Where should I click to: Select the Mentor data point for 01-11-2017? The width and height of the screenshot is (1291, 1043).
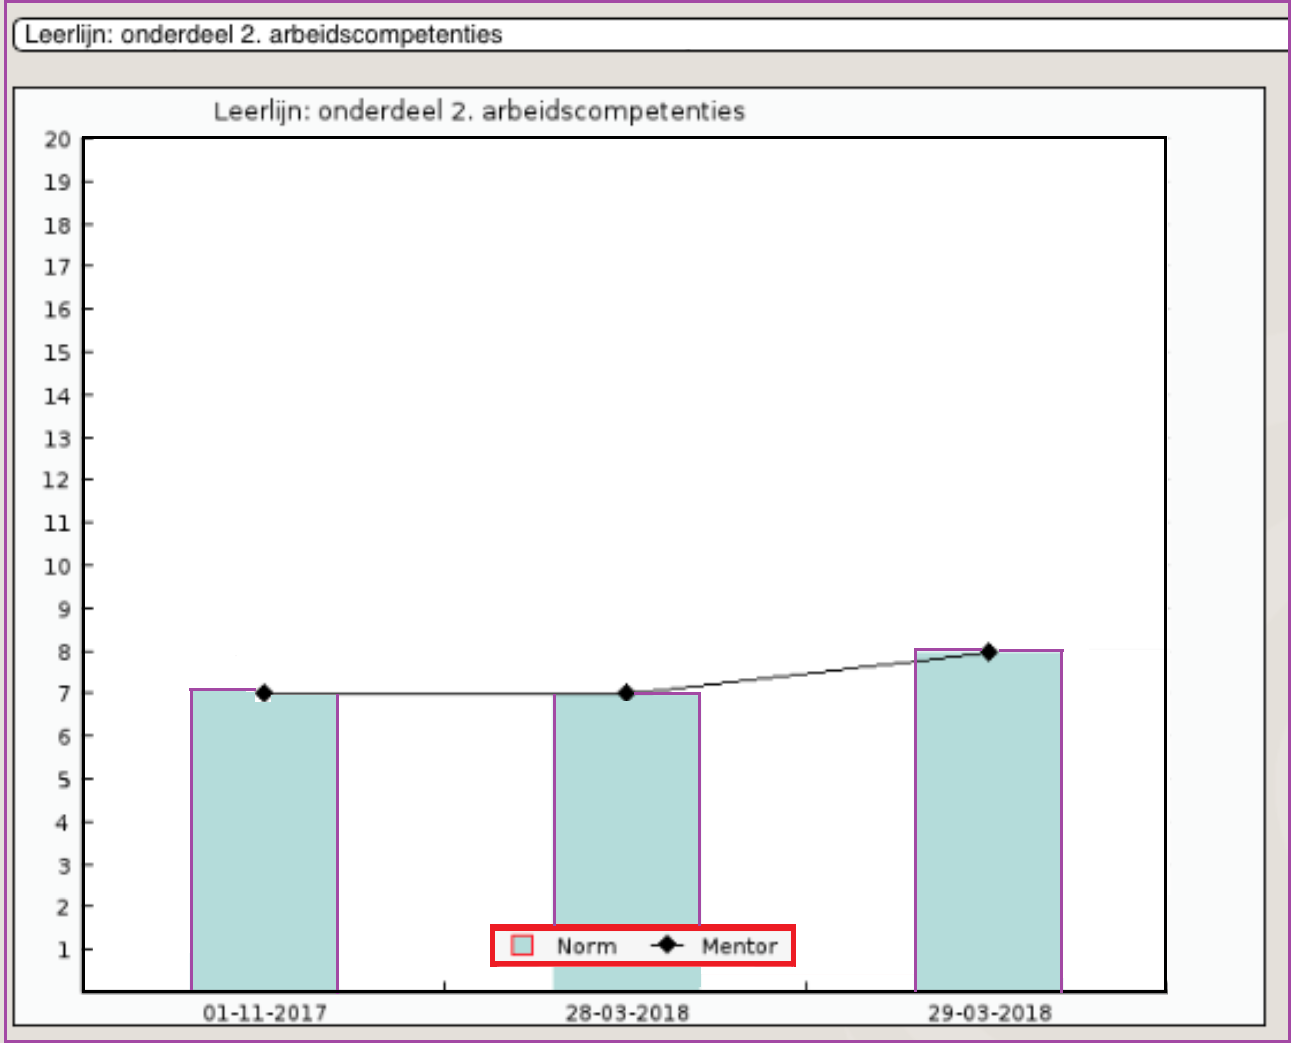[264, 693]
